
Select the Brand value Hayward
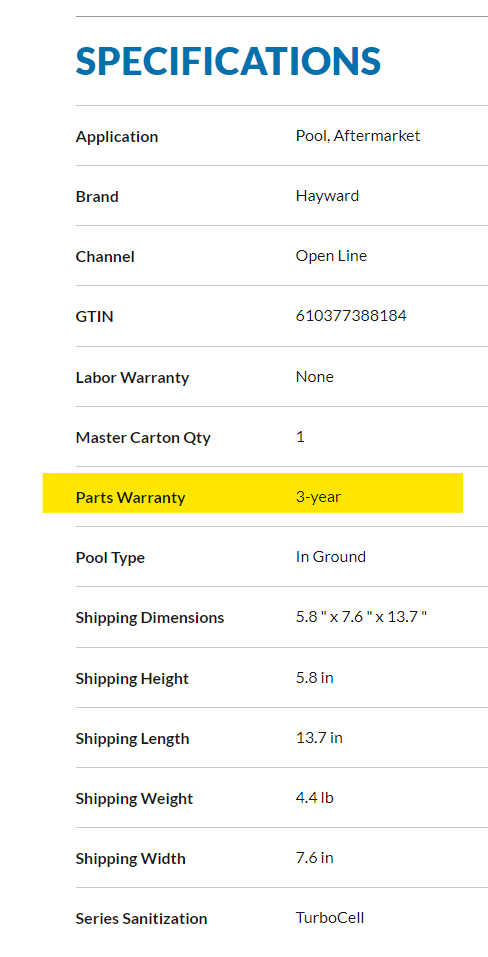click(x=328, y=196)
